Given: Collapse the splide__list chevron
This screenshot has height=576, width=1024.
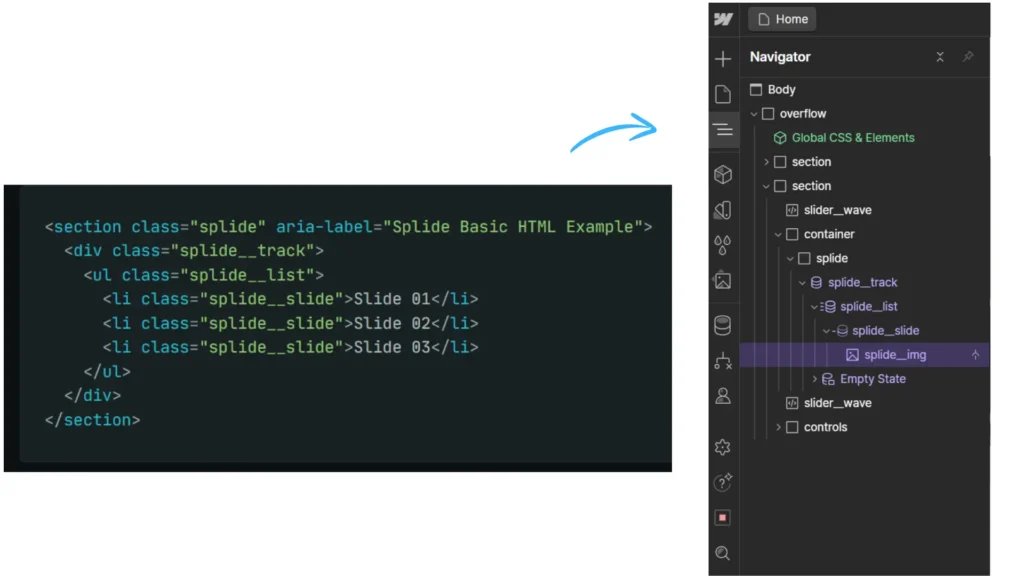Looking at the screenshot, I should 814,307.
